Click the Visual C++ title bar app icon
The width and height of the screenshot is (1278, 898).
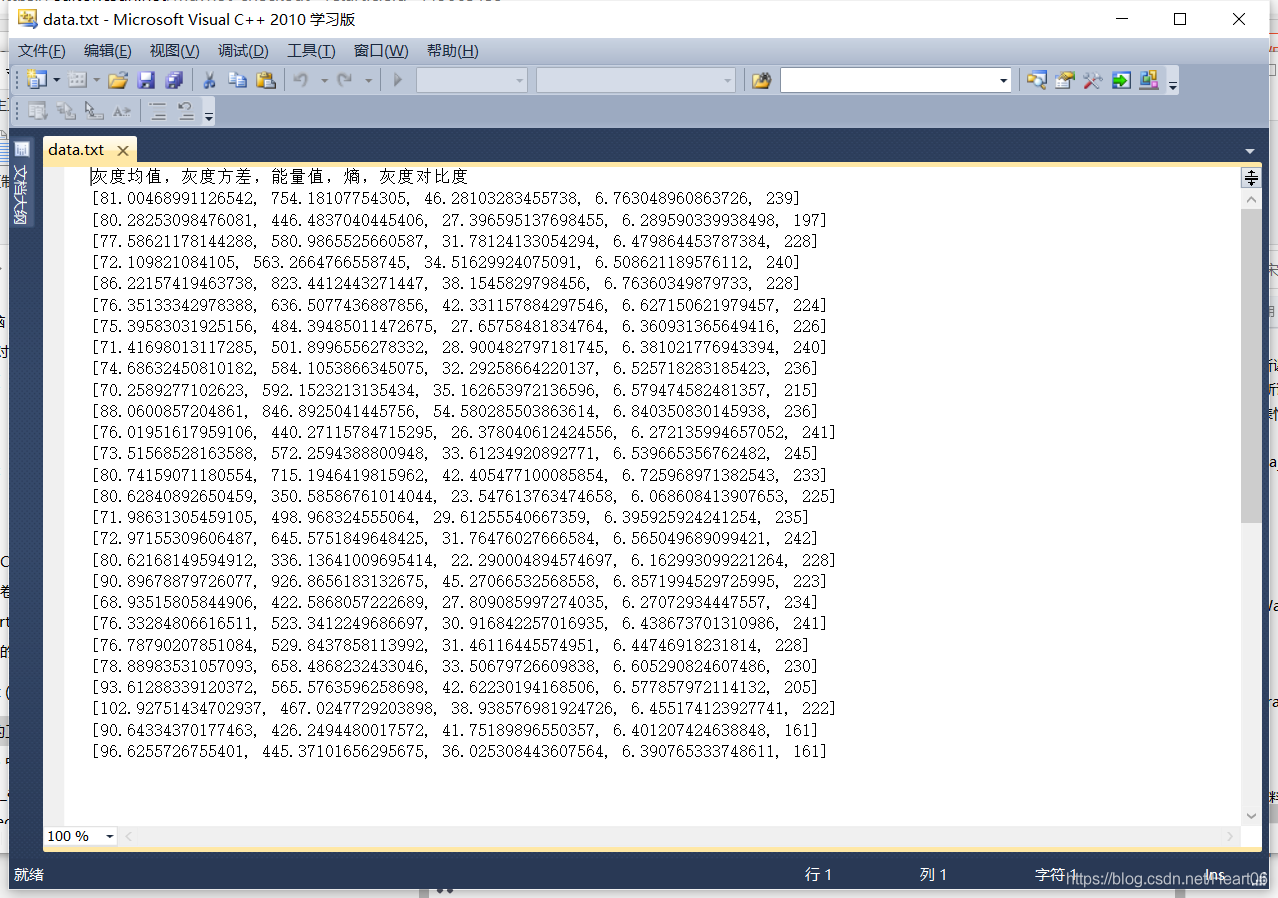pyautogui.click(x=27, y=19)
